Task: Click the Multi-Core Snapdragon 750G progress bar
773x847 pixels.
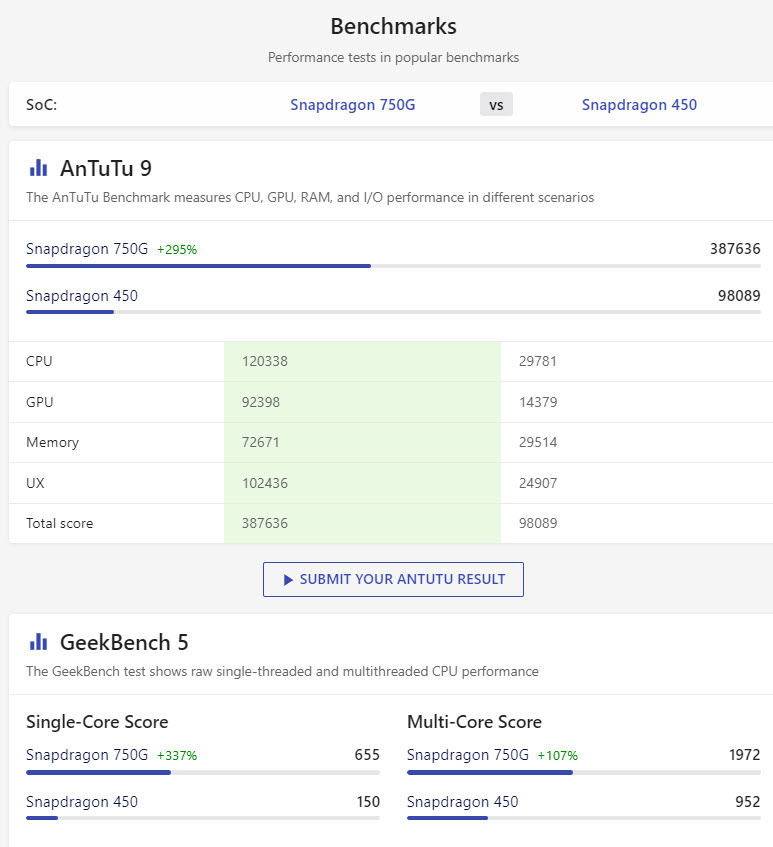Action: [x=584, y=772]
